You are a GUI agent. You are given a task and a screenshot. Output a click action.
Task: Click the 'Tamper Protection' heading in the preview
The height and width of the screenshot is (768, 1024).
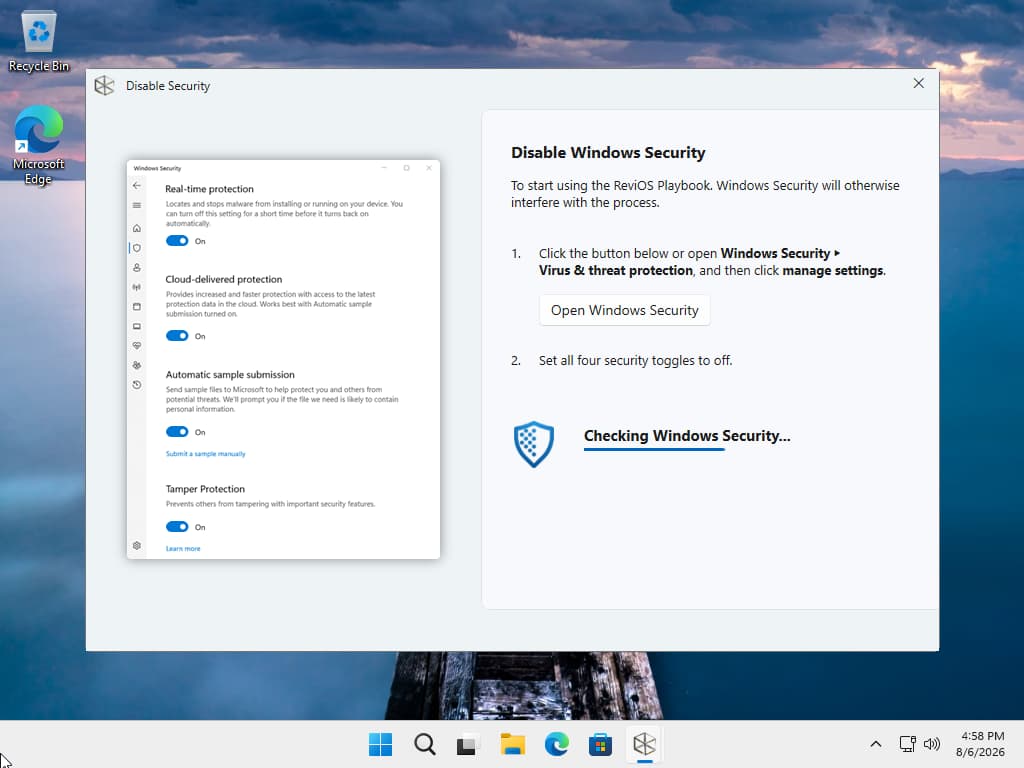click(205, 488)
